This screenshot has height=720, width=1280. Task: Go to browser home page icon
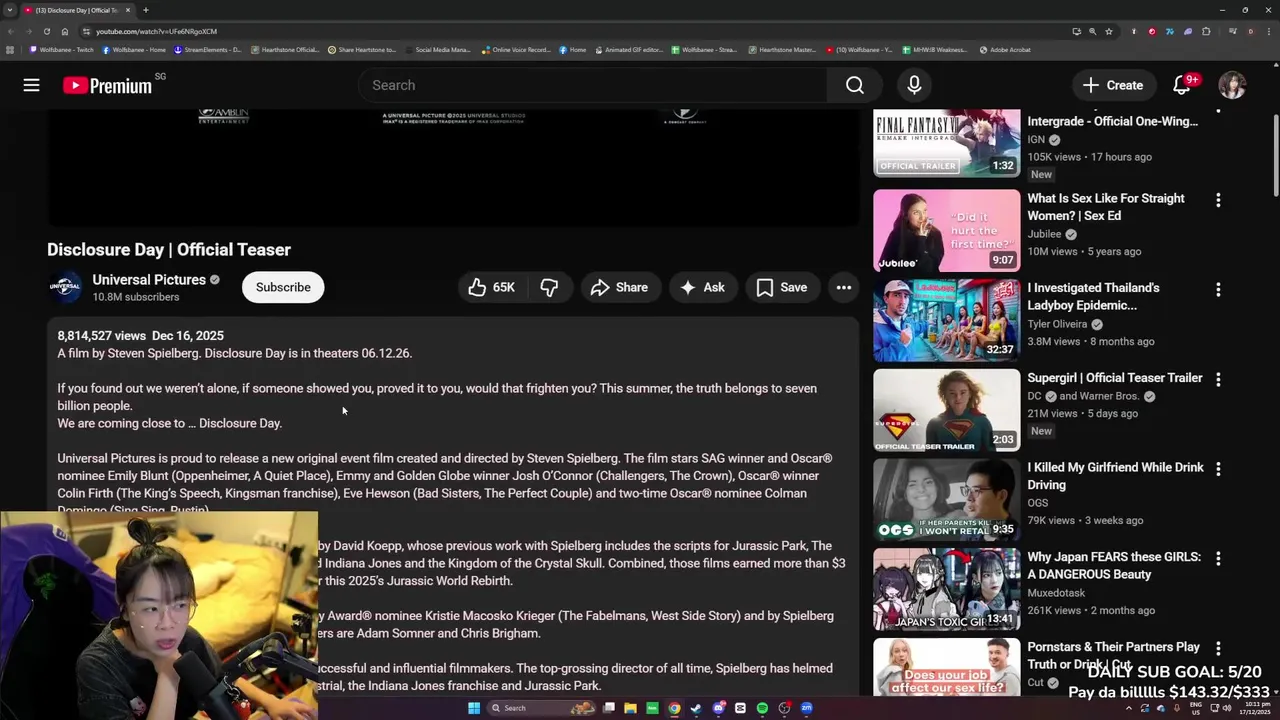point(65,31)
